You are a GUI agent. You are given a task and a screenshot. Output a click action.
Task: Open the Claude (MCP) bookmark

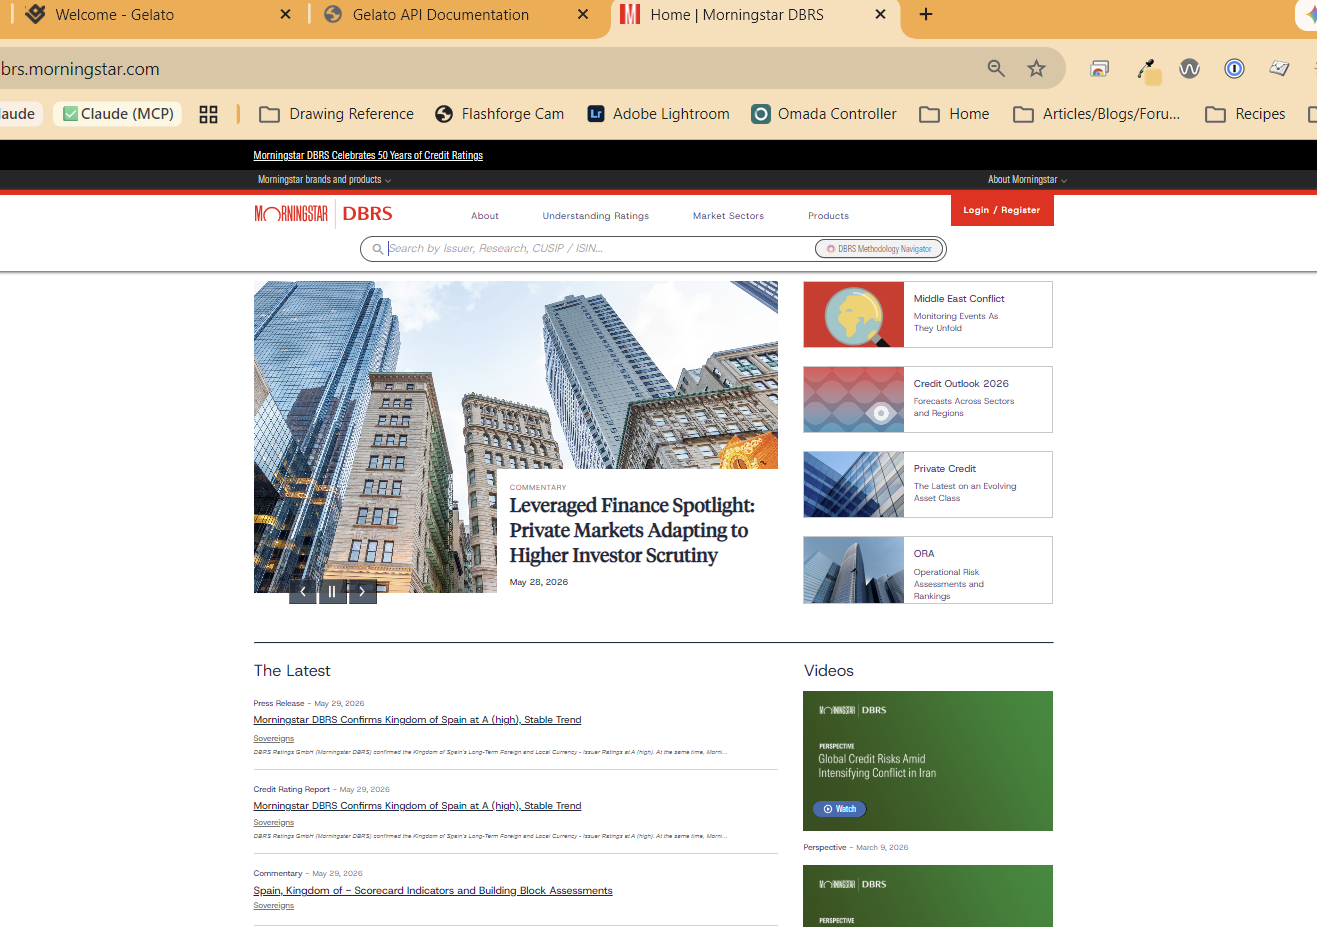pos(118,114)
